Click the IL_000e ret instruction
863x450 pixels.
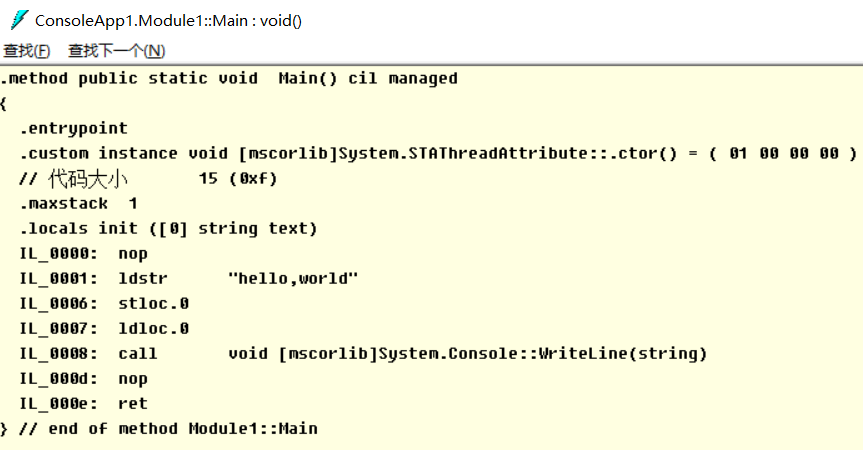pyautogui.click(x=83, y=404)
